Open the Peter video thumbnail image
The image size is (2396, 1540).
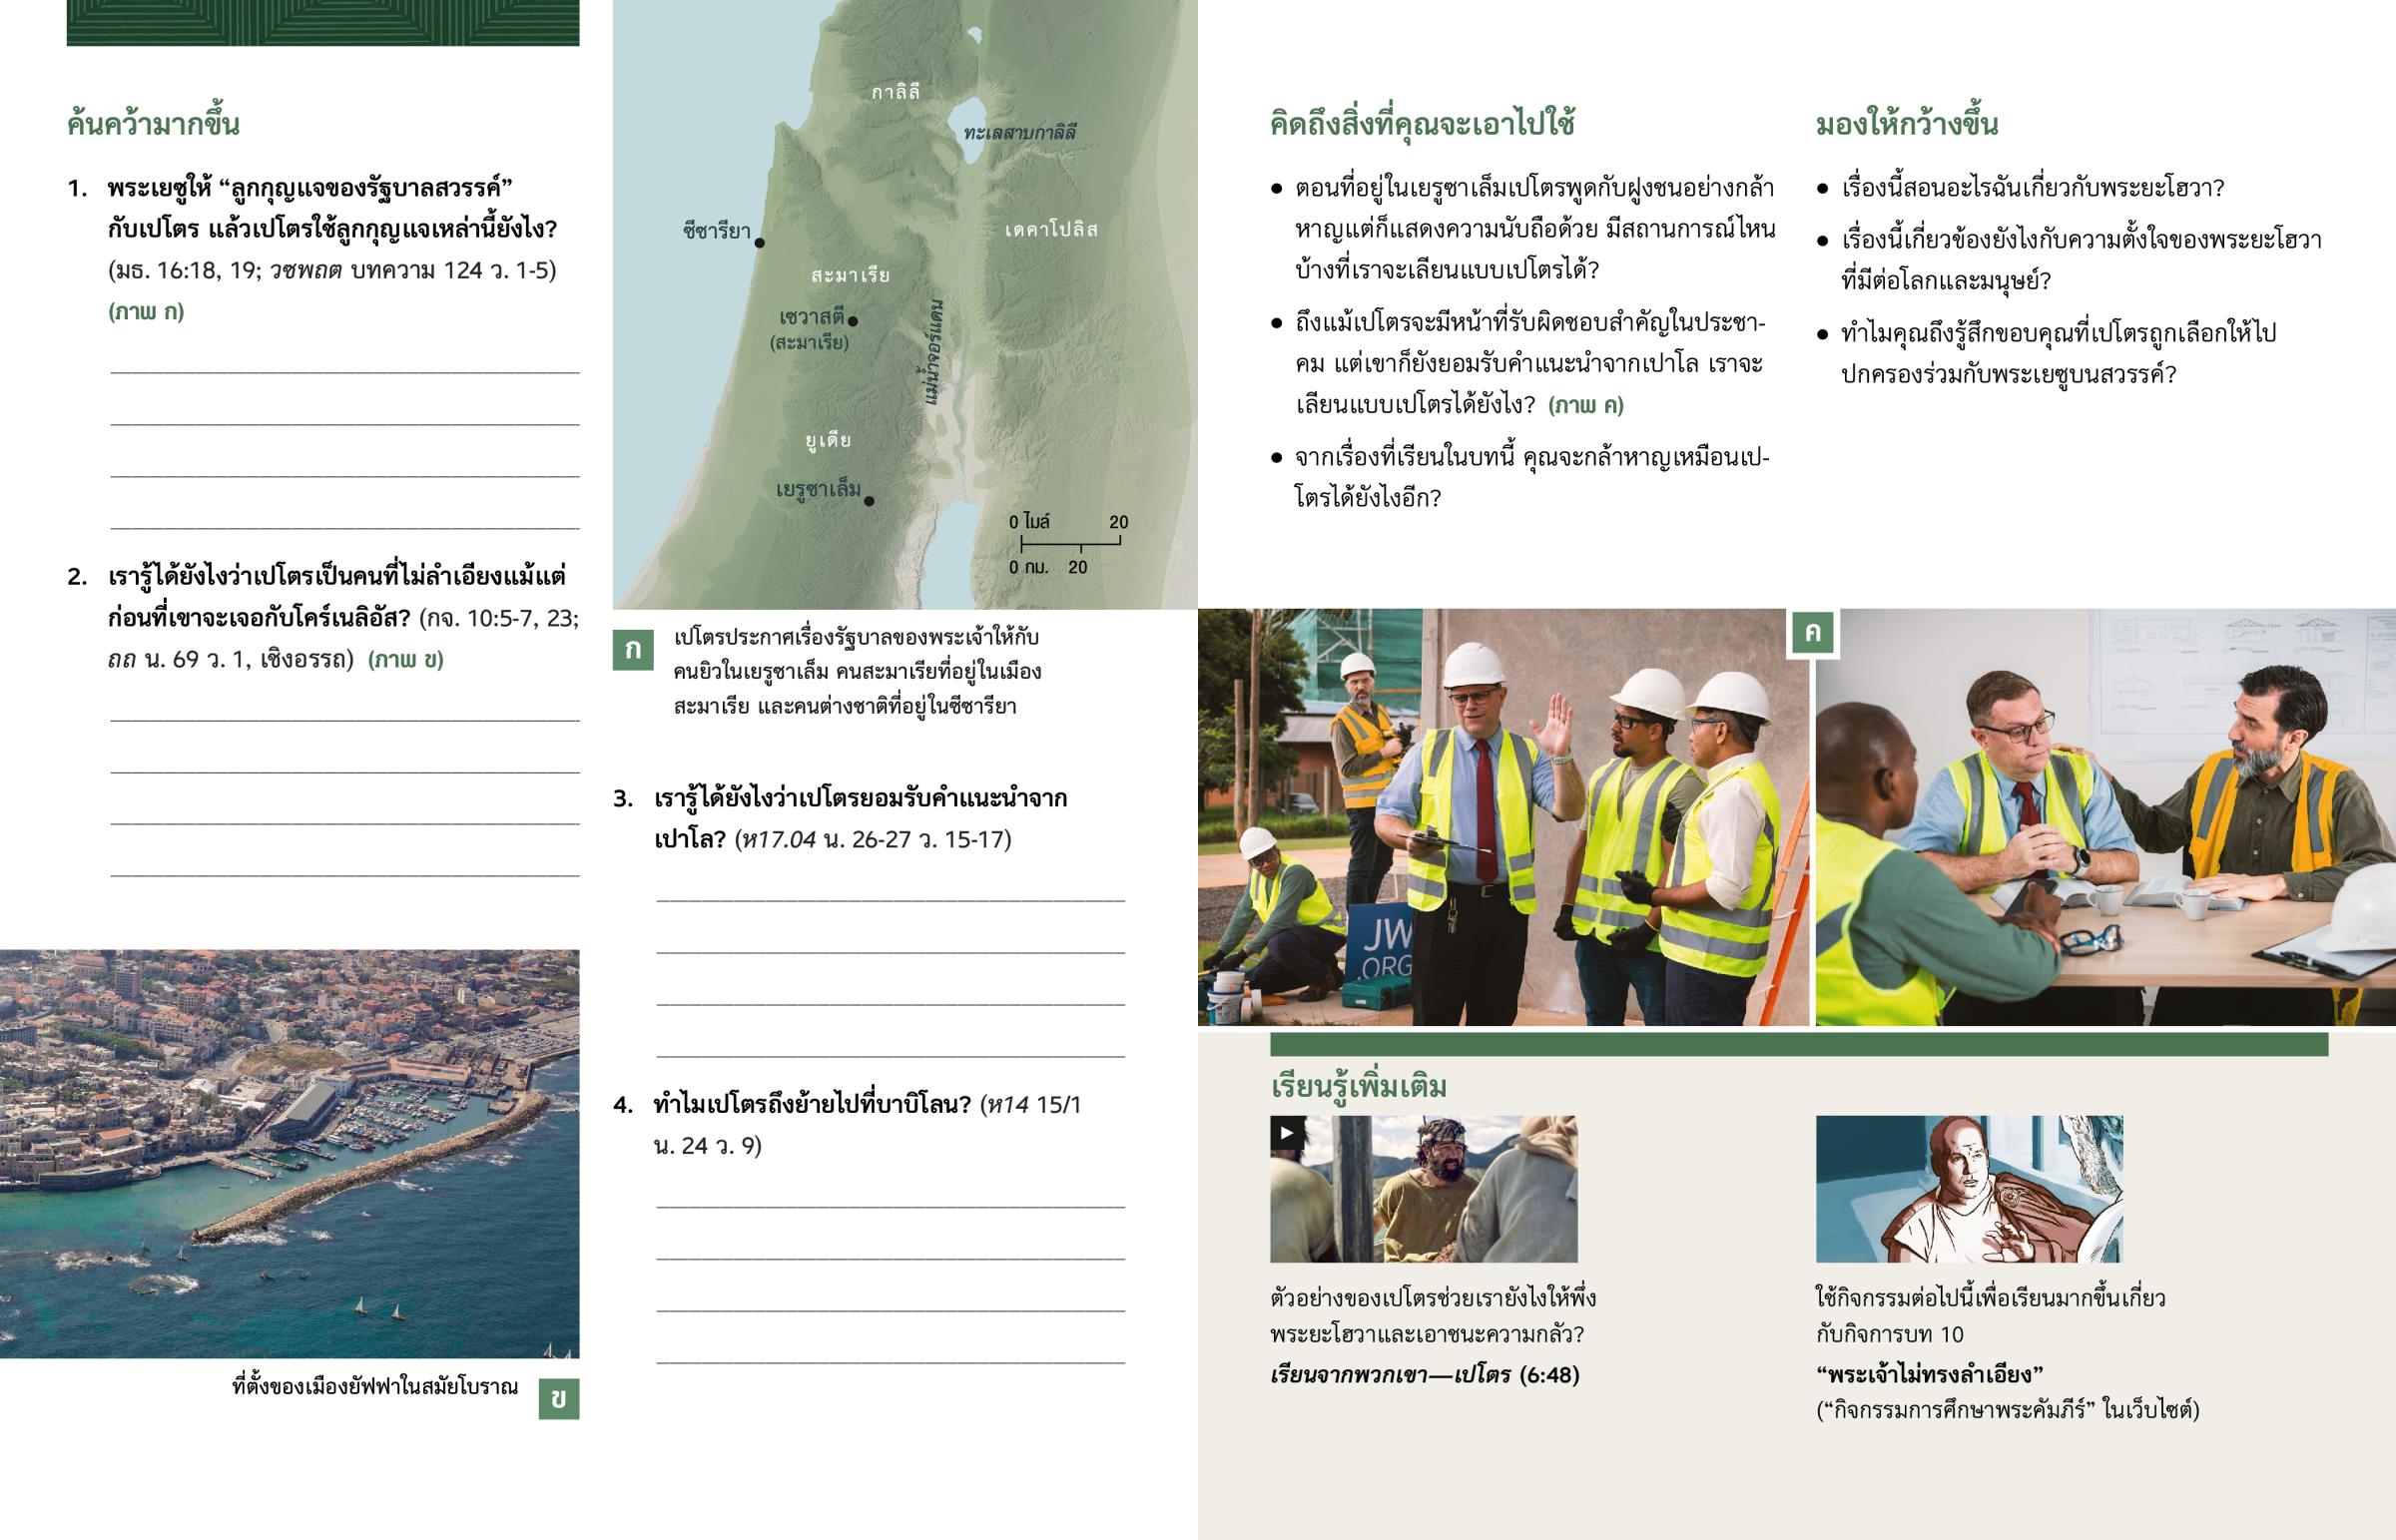[x=1423, y=1189]
